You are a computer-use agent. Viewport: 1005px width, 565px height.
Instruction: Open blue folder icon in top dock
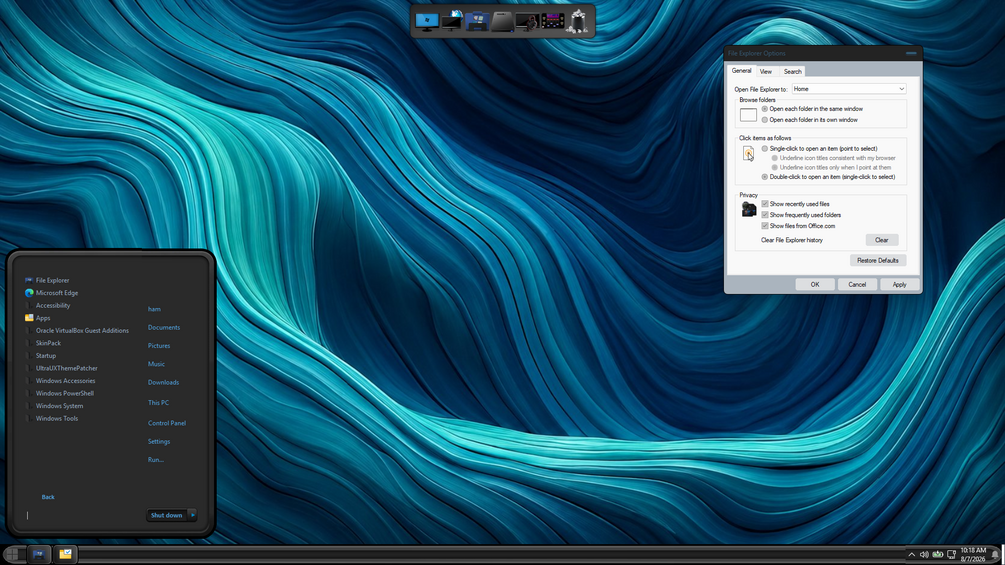(477, 21)
